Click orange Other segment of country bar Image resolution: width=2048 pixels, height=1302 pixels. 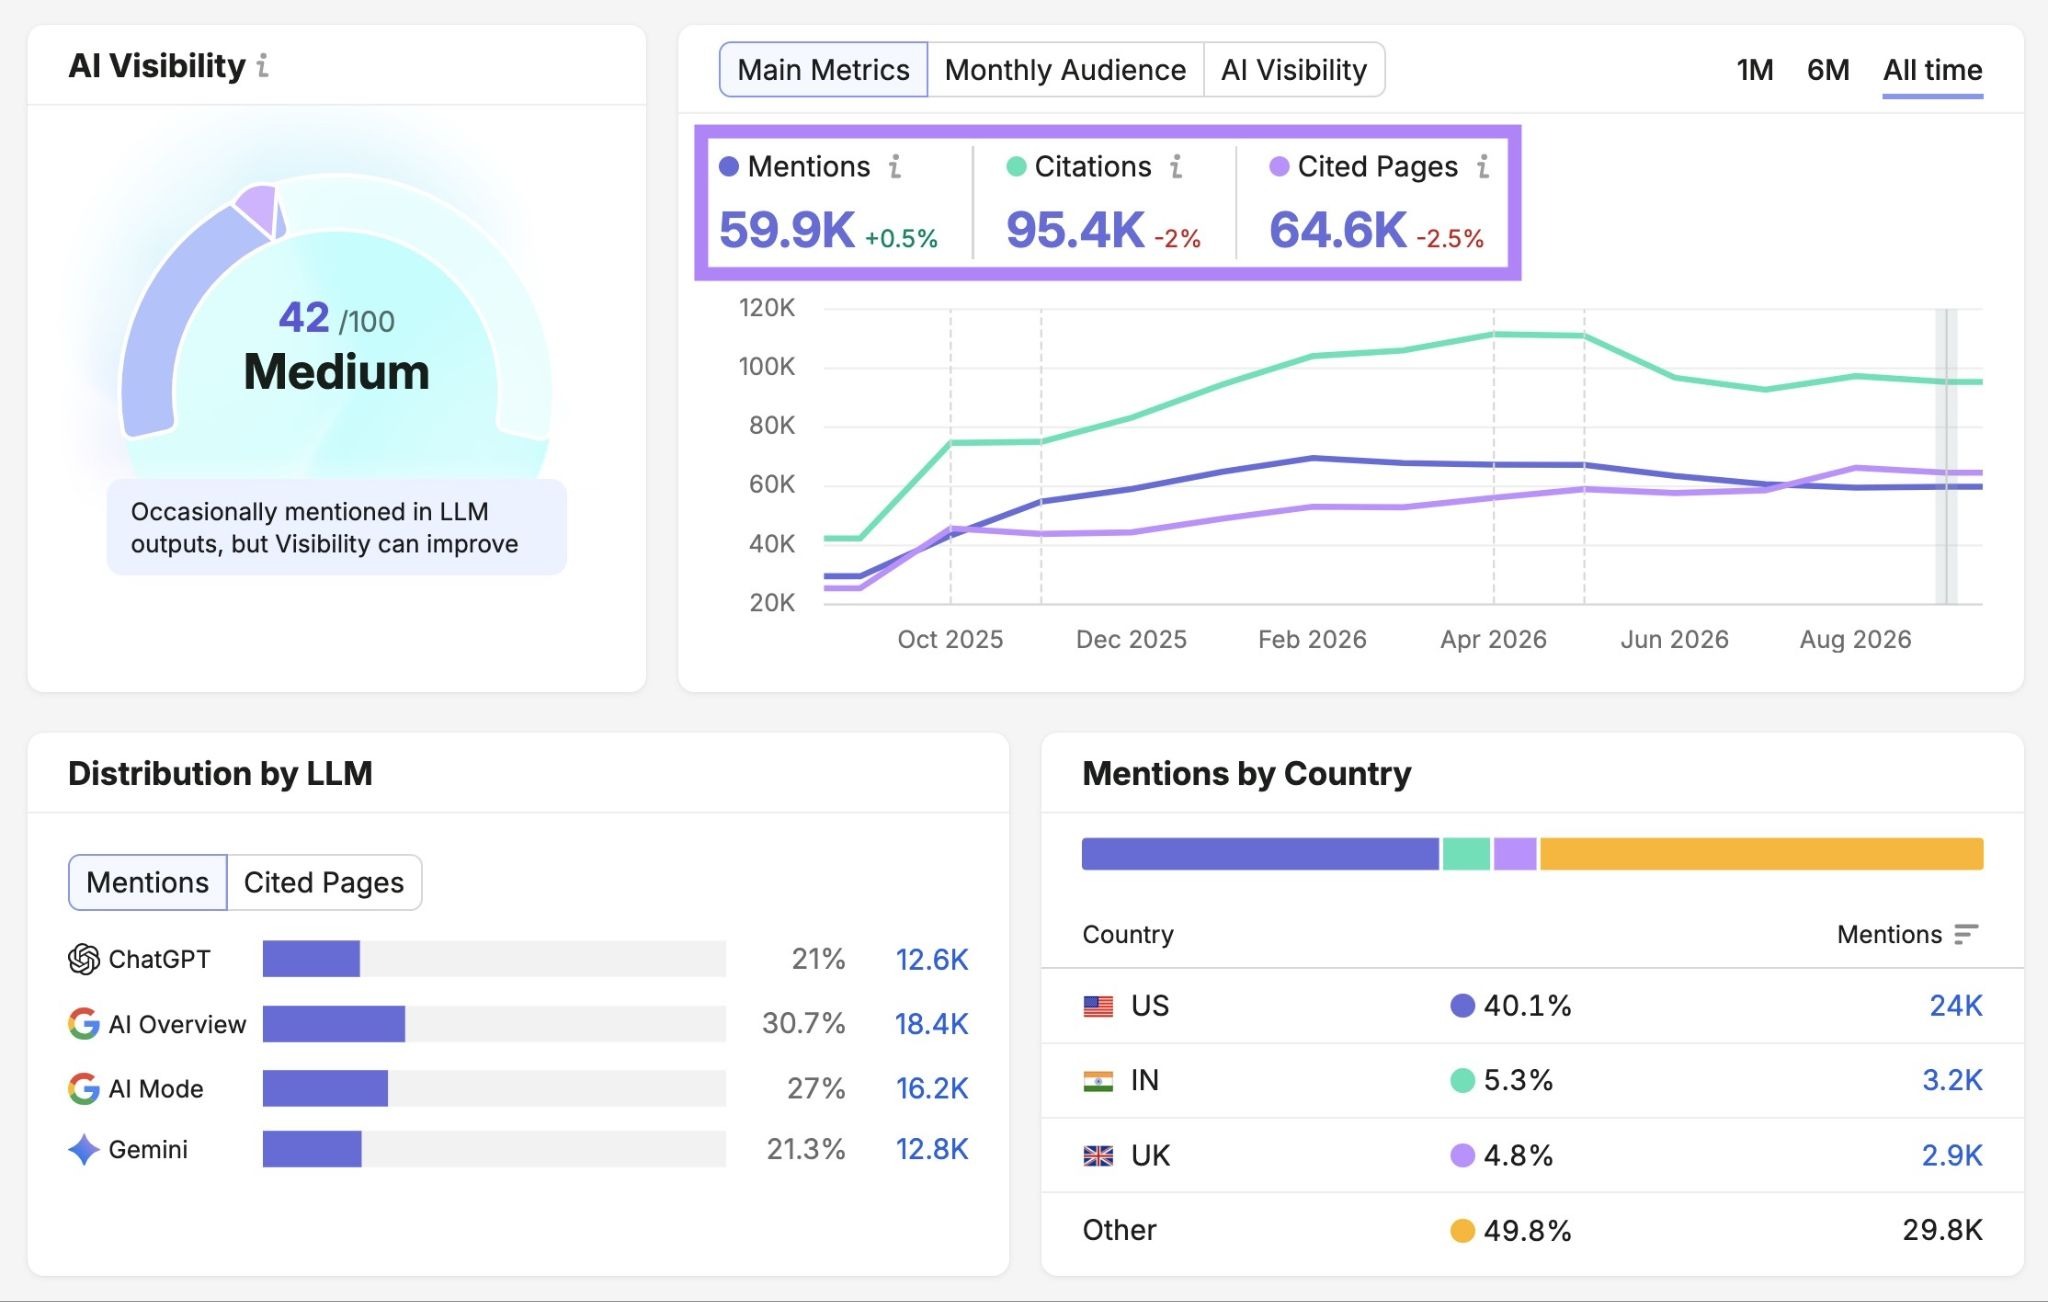pyautogui.click(x=1761, y=854)
